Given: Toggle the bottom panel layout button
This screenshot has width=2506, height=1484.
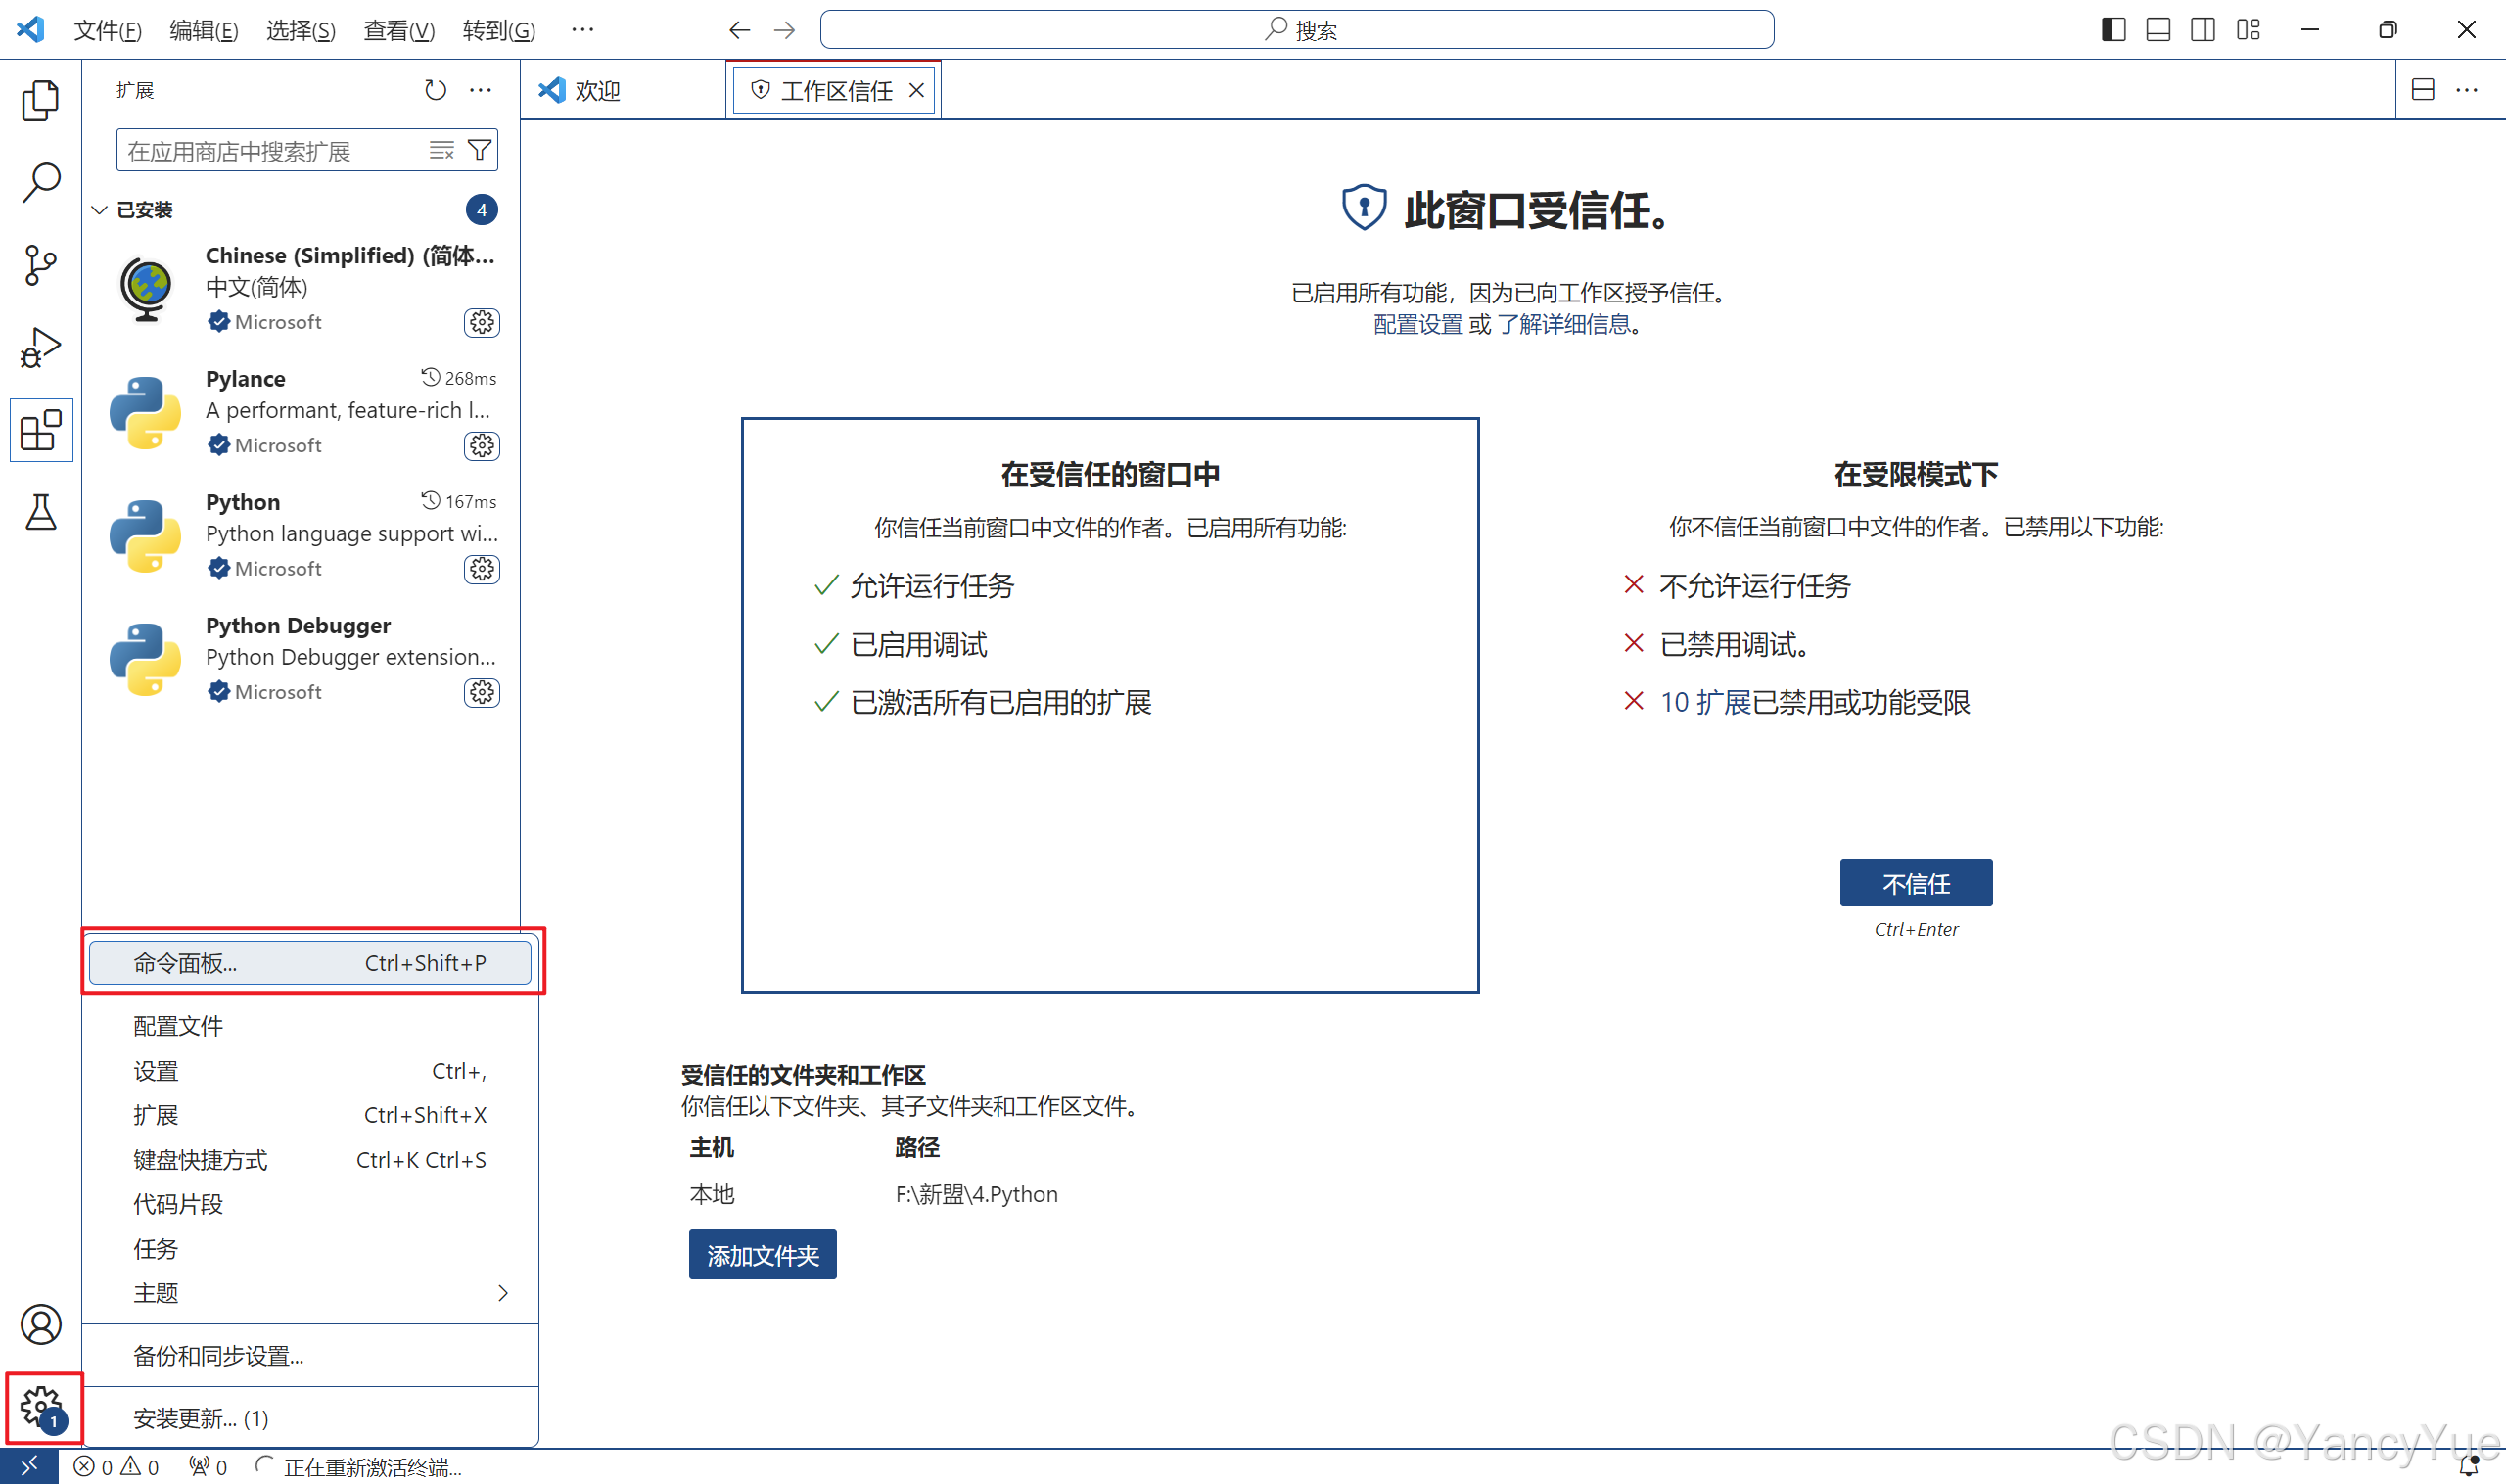Looking at the screenshot, I should tap(2158, 29).
